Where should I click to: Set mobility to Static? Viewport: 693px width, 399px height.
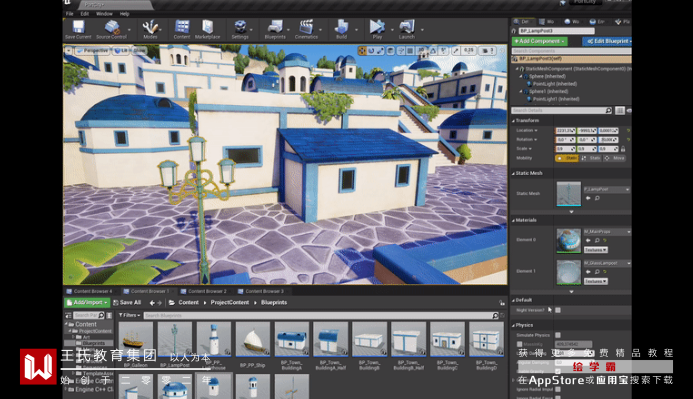pos(567,158)
